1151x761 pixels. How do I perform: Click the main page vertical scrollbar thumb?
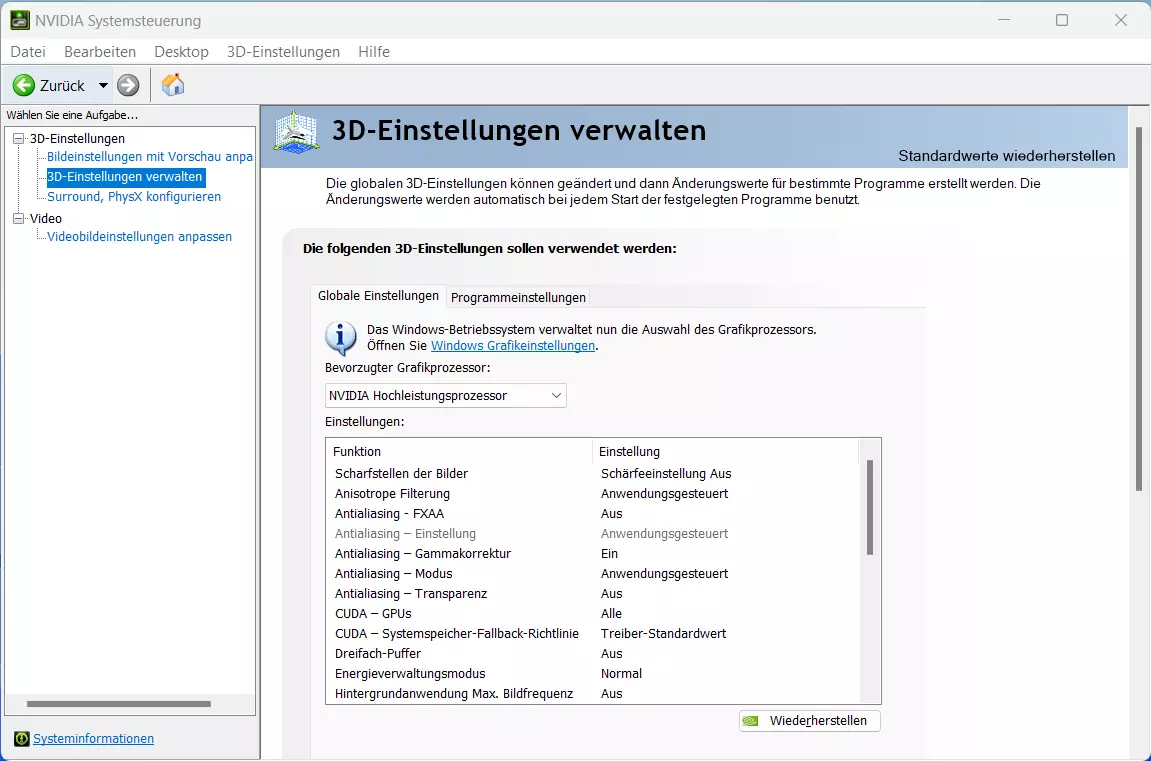[x=1139, y=309]
